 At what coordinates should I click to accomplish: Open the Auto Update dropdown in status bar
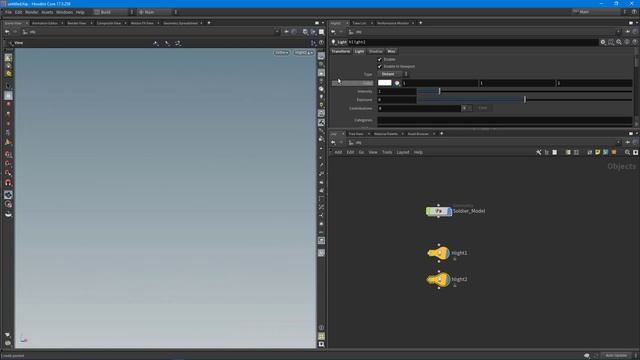[x=619, y=356]
